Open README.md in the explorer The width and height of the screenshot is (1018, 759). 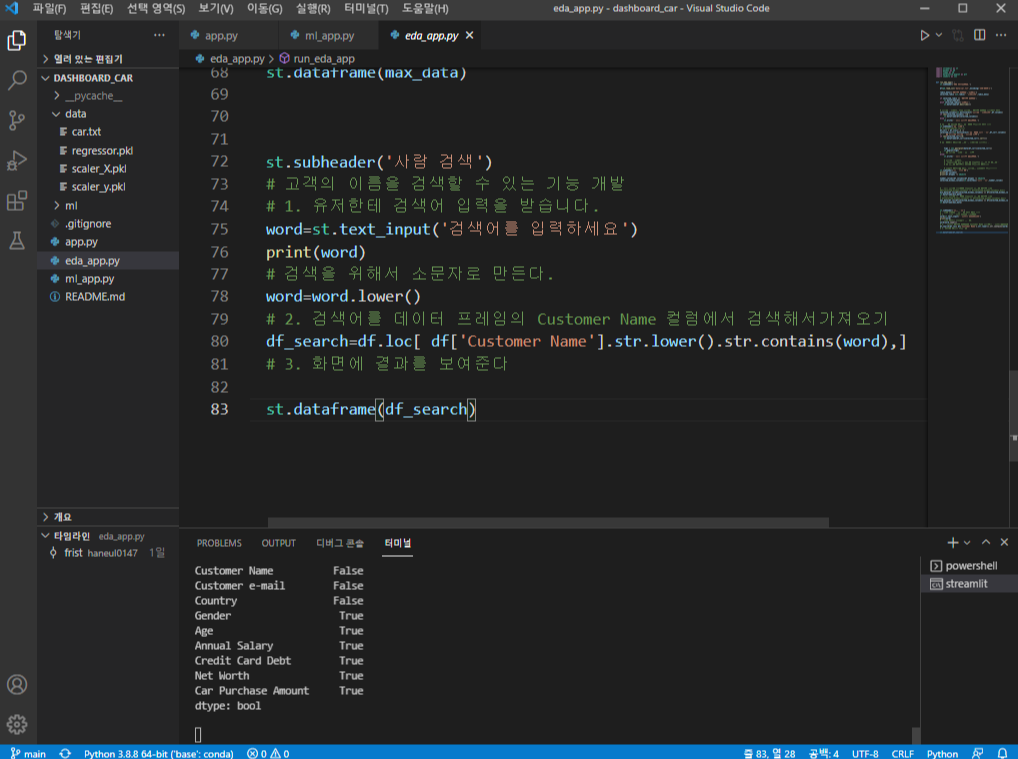[108, 297]
